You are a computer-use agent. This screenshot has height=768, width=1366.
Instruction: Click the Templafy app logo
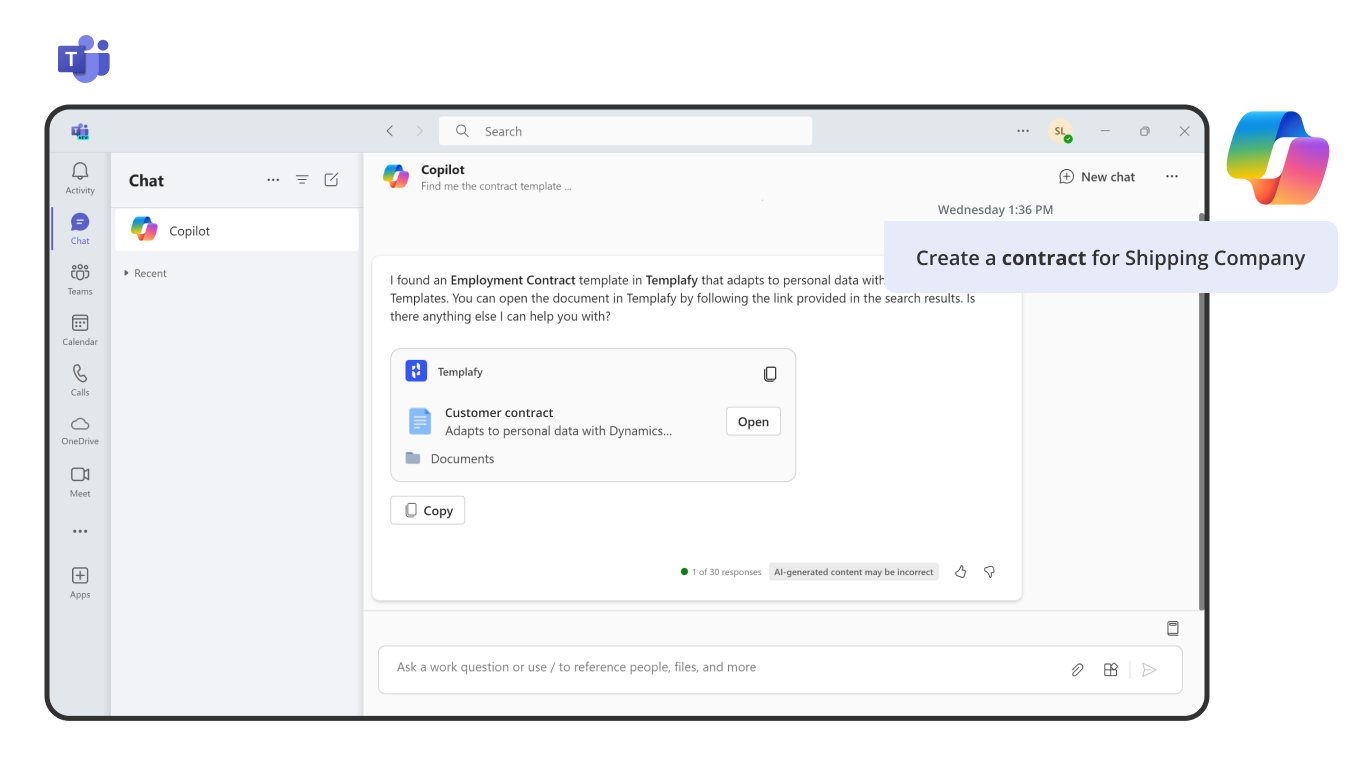tap(416, 371)
